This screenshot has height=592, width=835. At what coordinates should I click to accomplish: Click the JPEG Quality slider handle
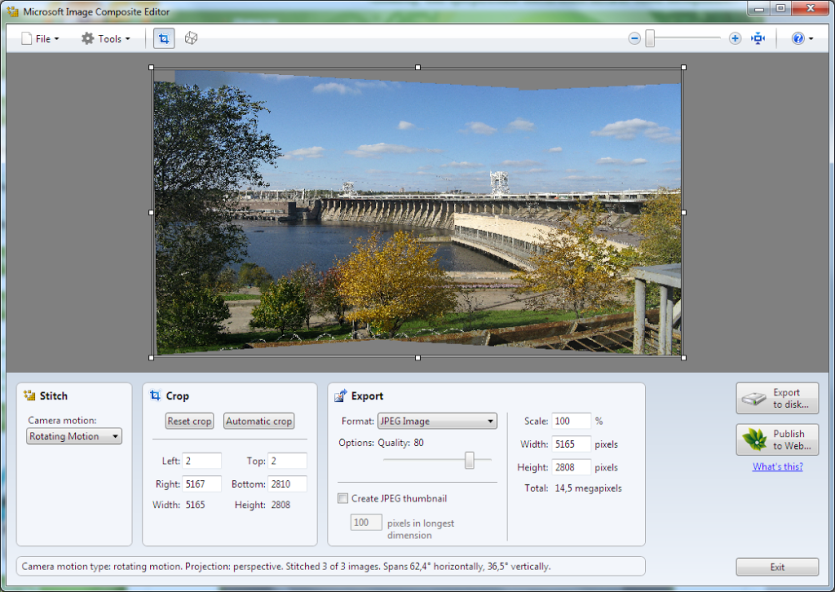(469, 460)
